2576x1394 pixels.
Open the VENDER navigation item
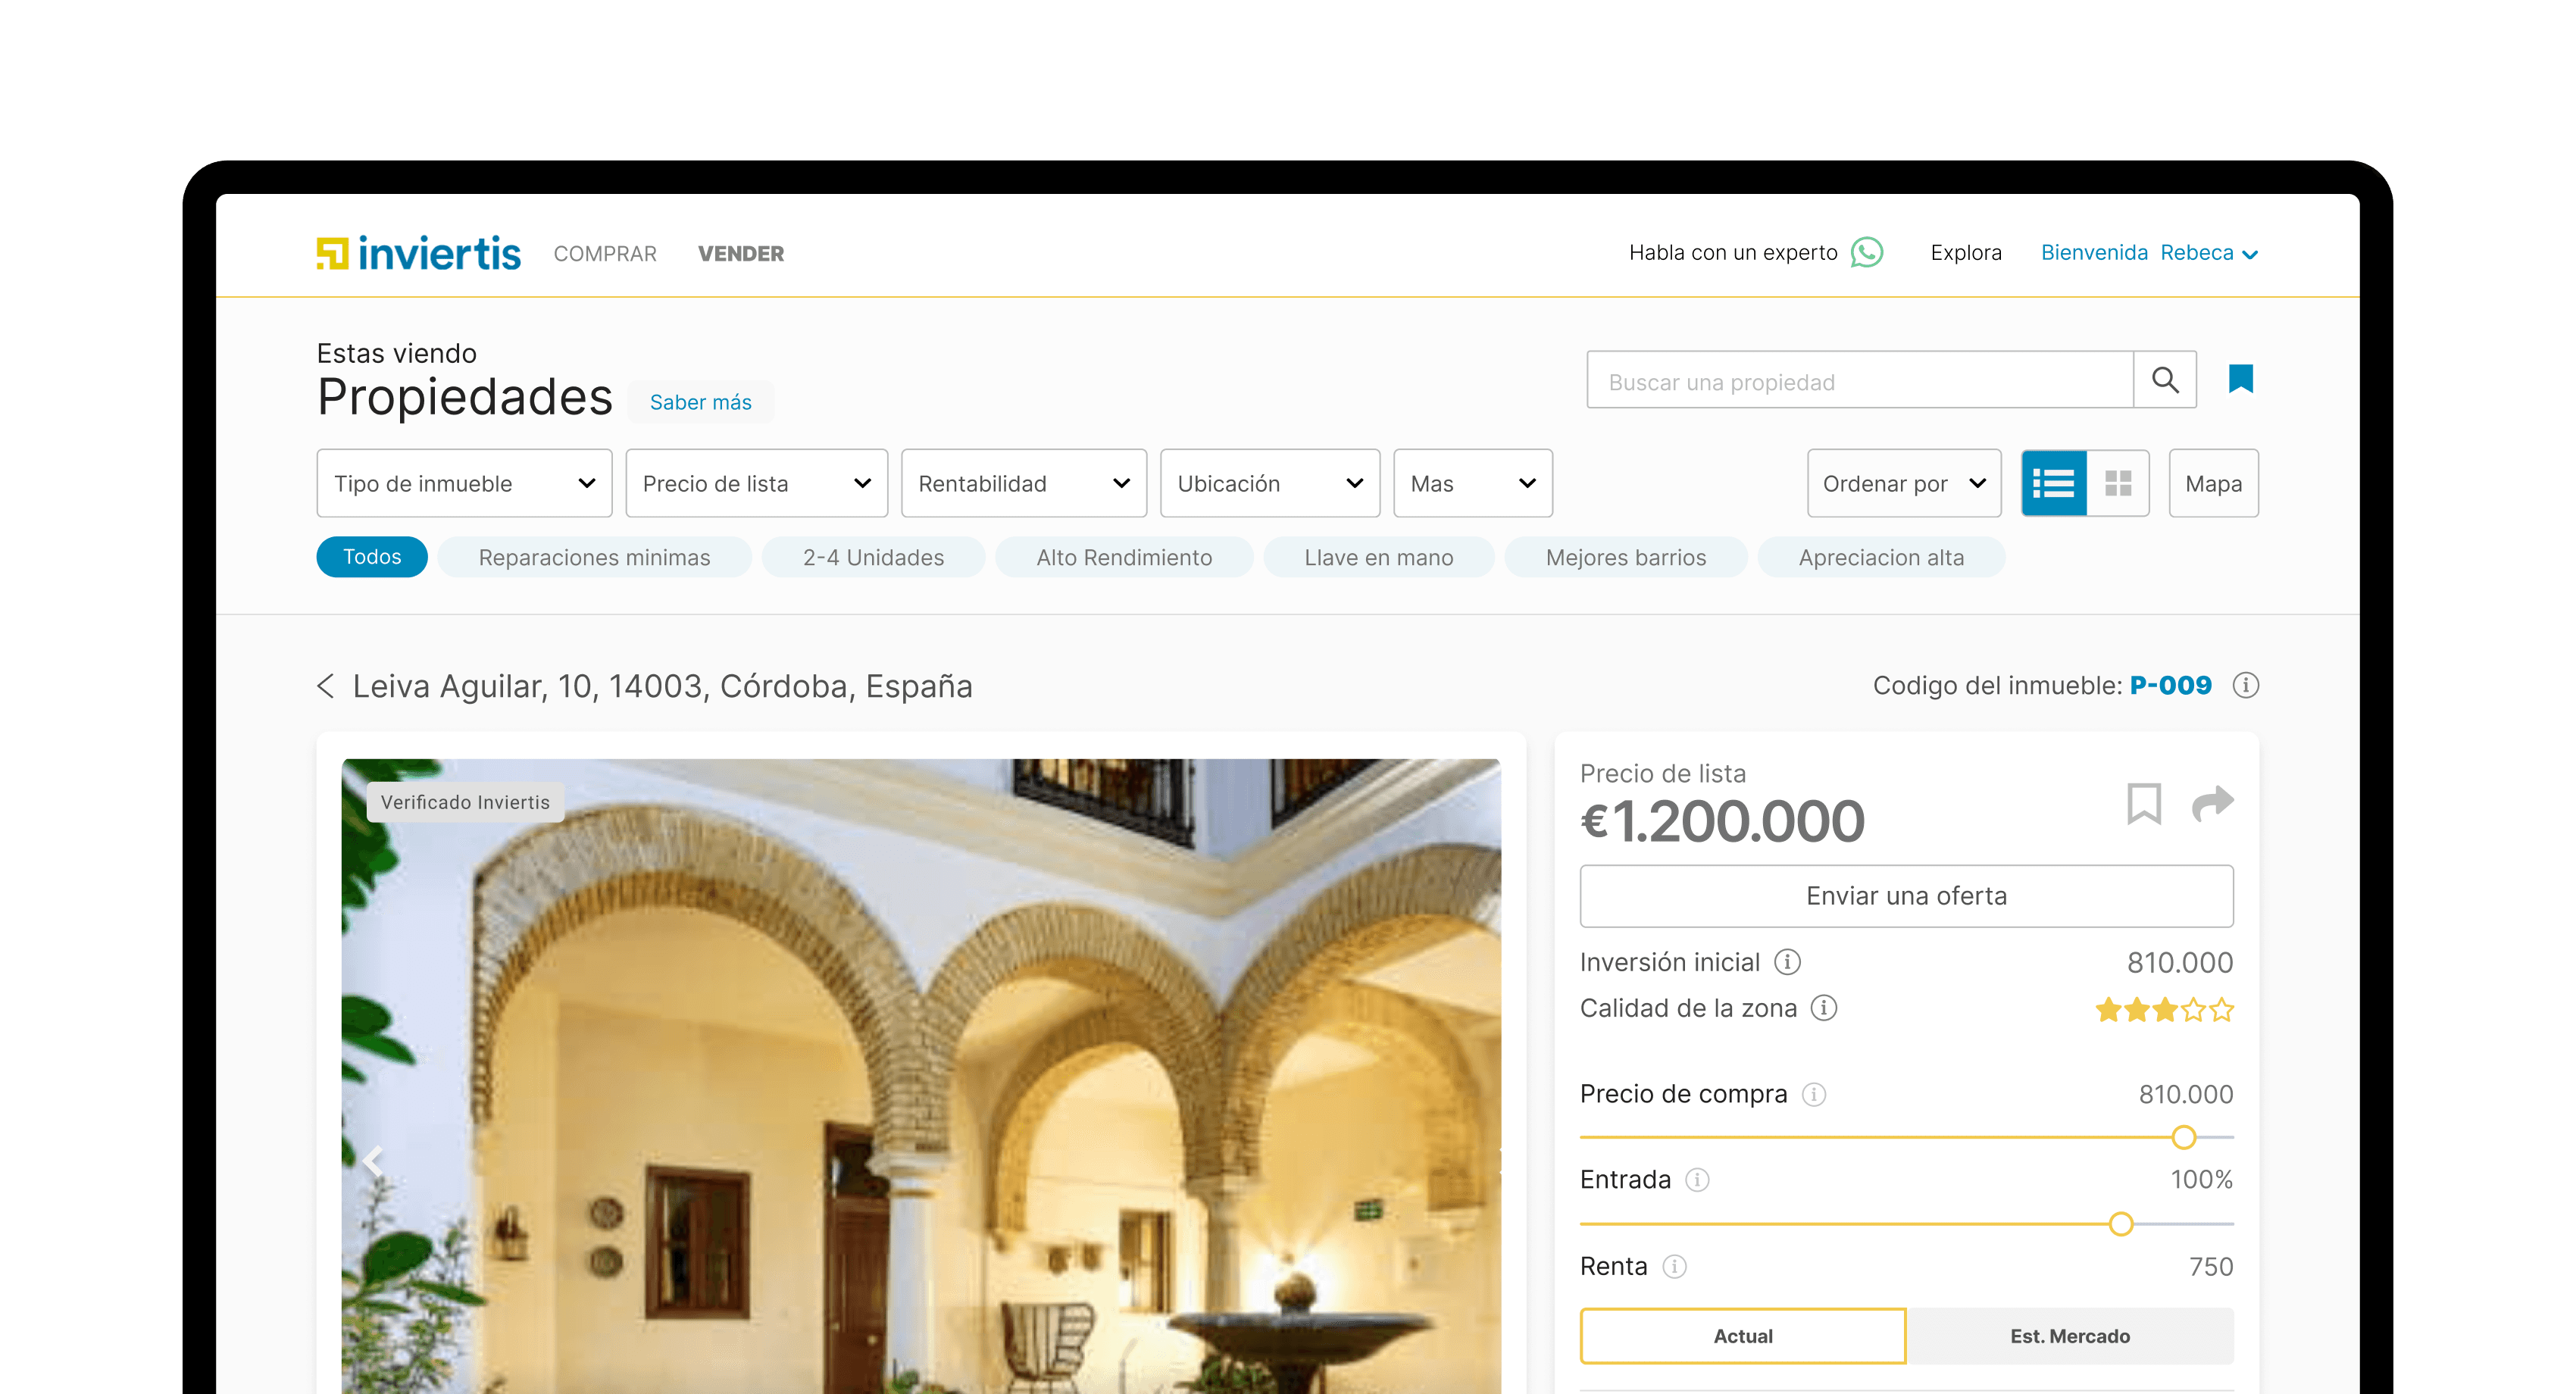(741, 254)
